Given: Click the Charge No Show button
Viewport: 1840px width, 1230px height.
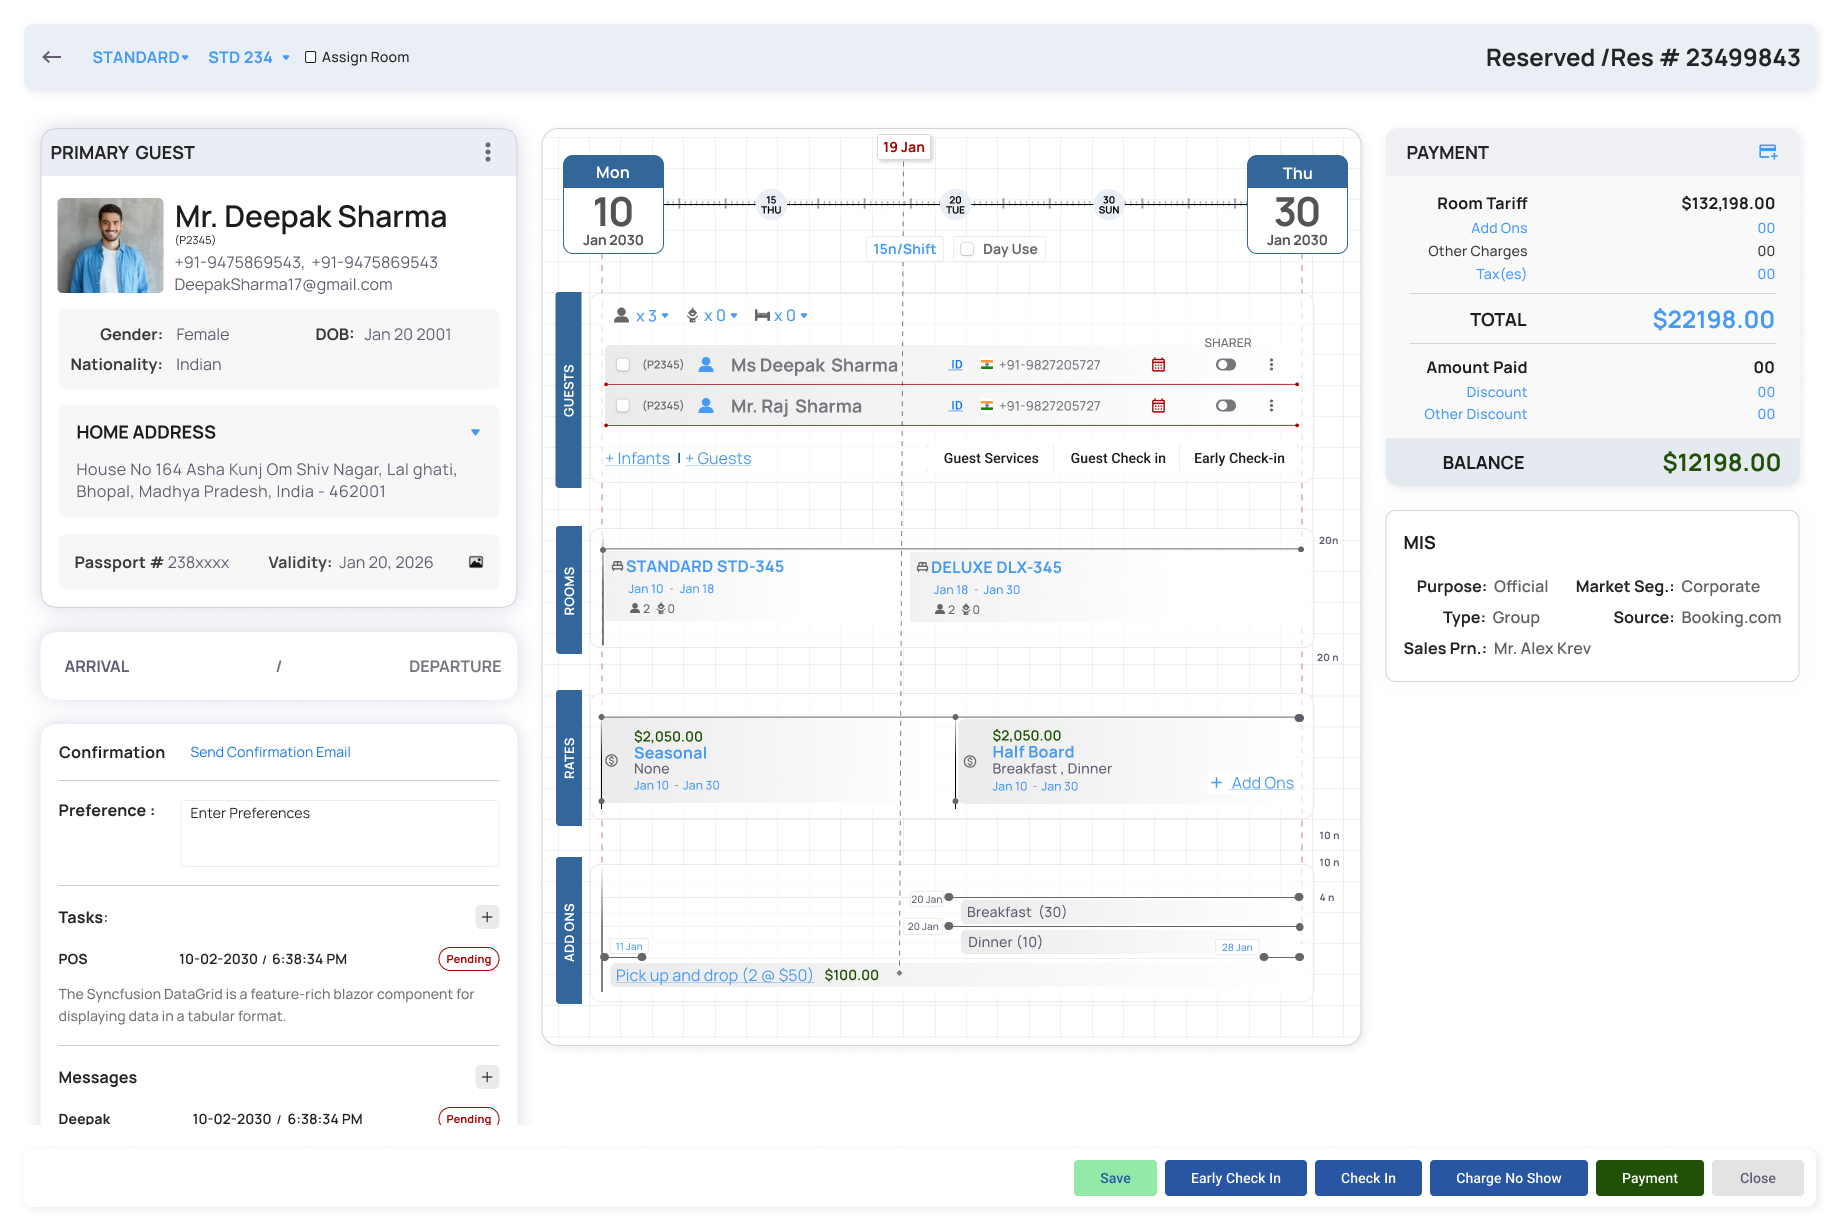Looking at the screenshot, I should (1508, 1178).
